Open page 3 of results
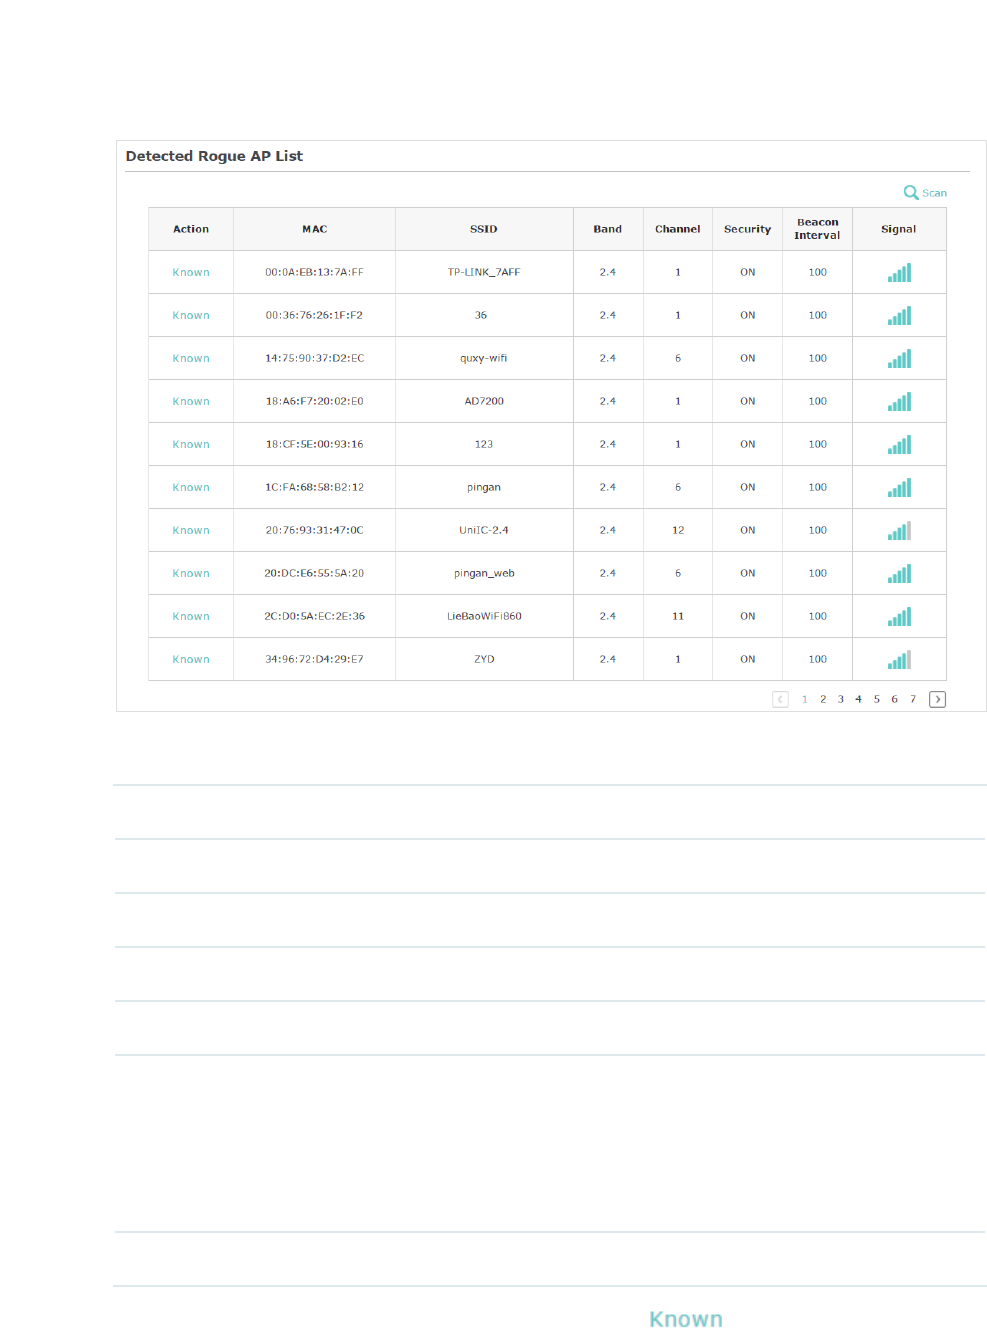 coord(841,699)
